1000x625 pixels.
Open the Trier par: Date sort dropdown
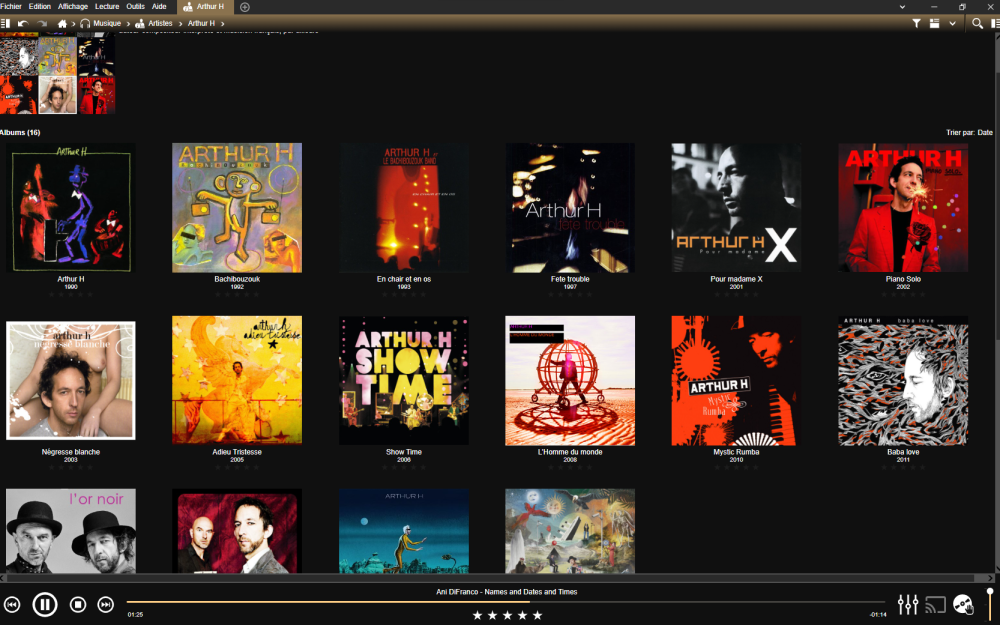coord(969,132)
